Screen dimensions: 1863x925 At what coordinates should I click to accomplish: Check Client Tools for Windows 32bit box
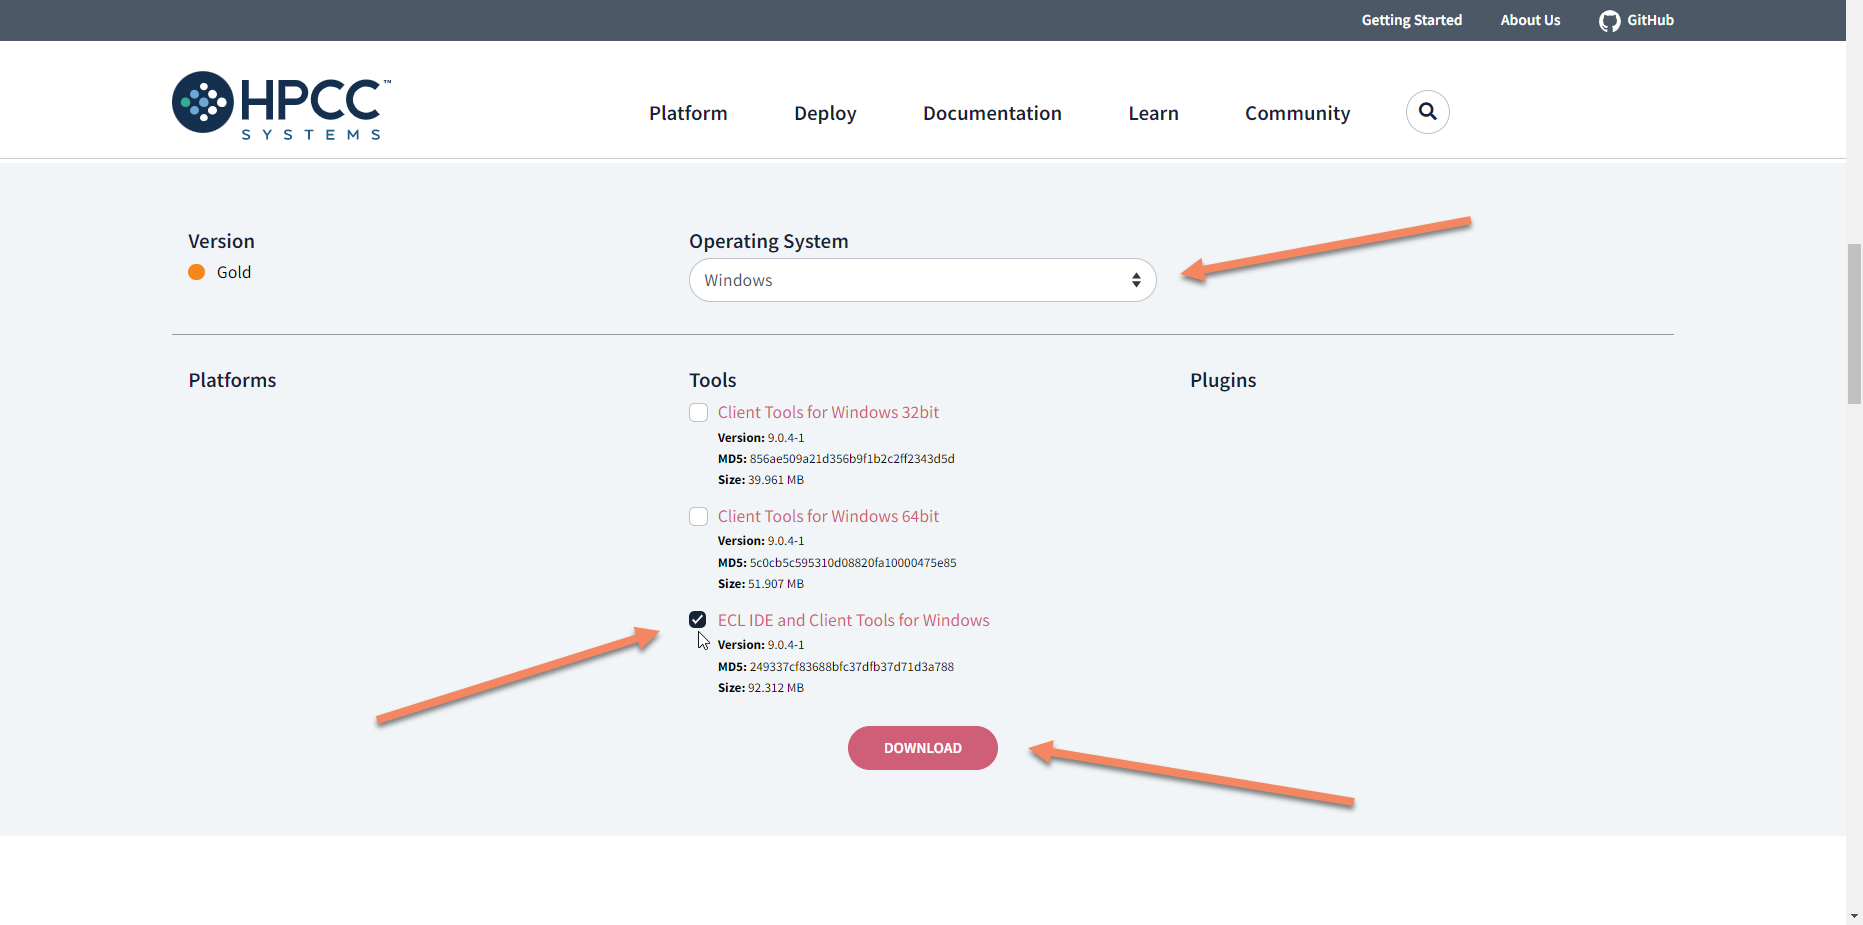click(698, 413)
